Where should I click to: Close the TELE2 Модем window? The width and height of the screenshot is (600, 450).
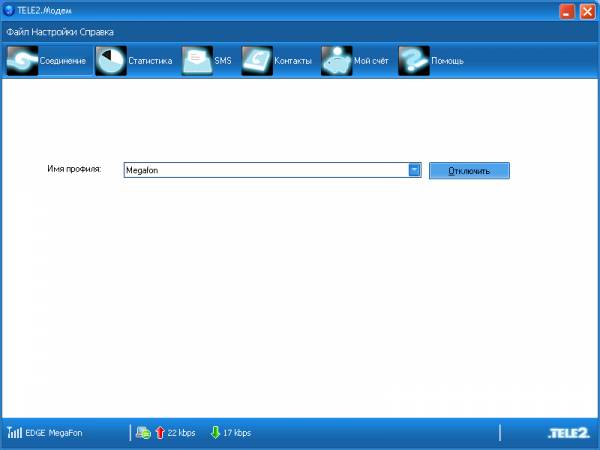[x=587, y=11]
